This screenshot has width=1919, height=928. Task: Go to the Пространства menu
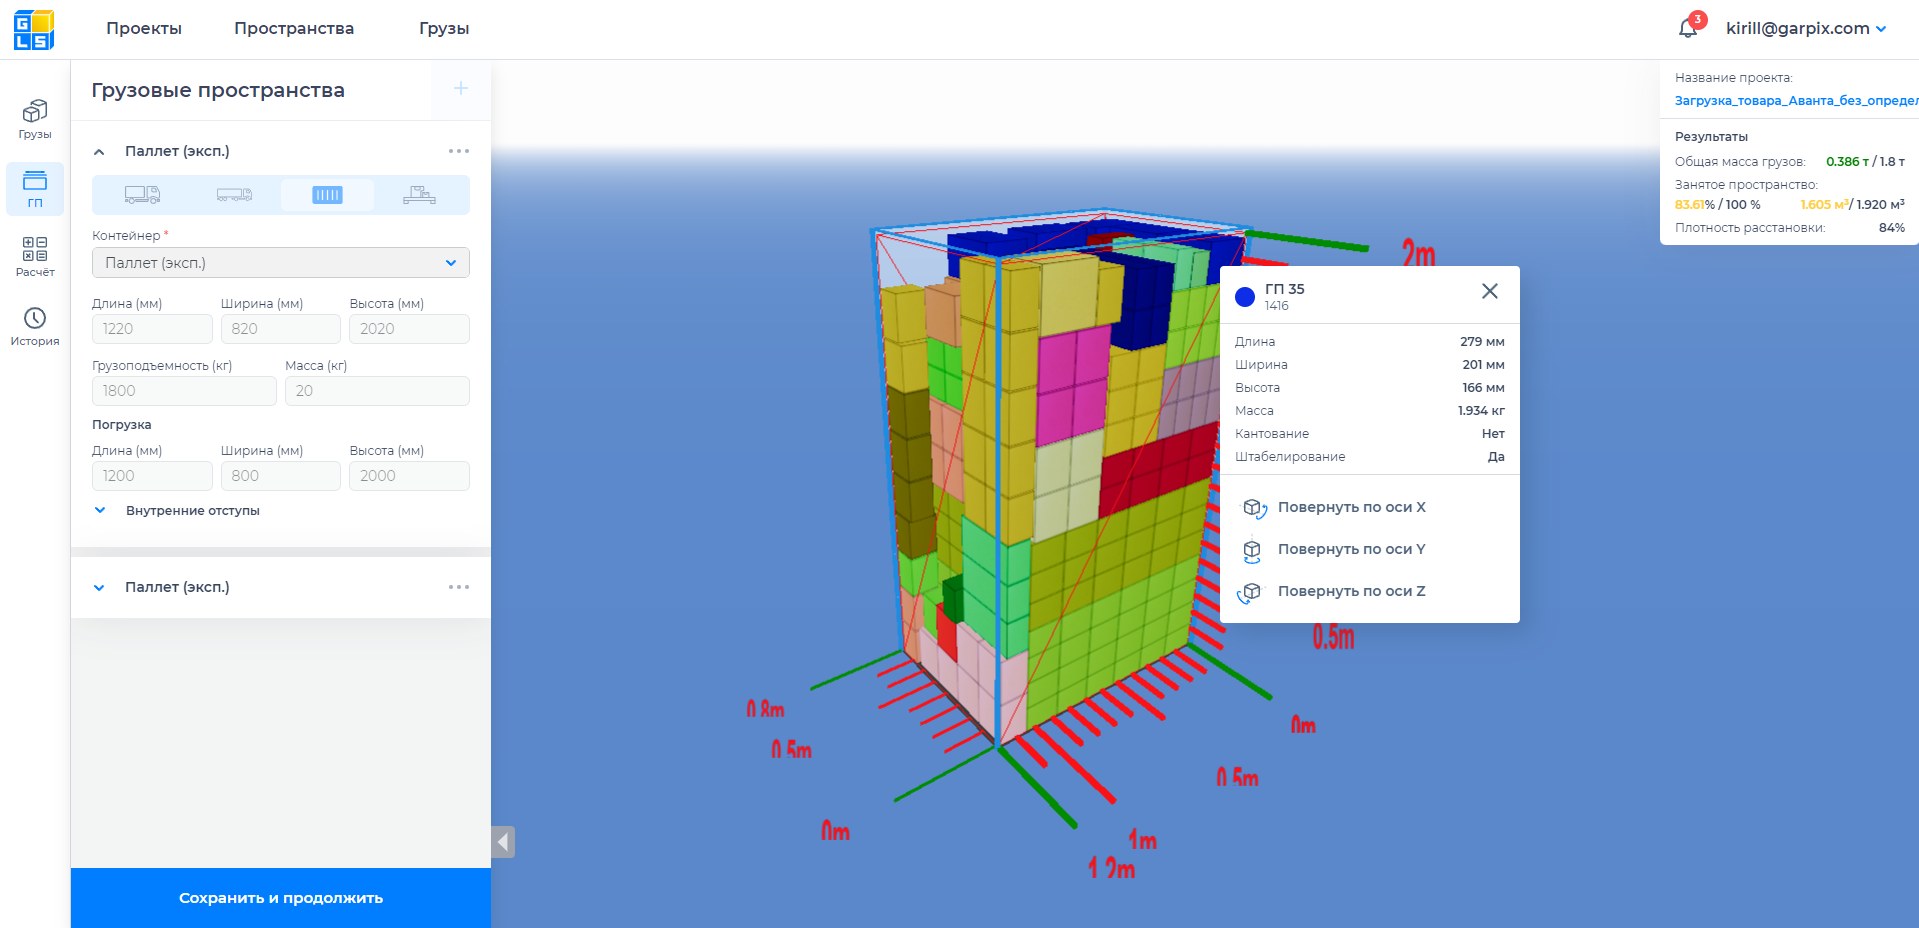click(294, 28)
